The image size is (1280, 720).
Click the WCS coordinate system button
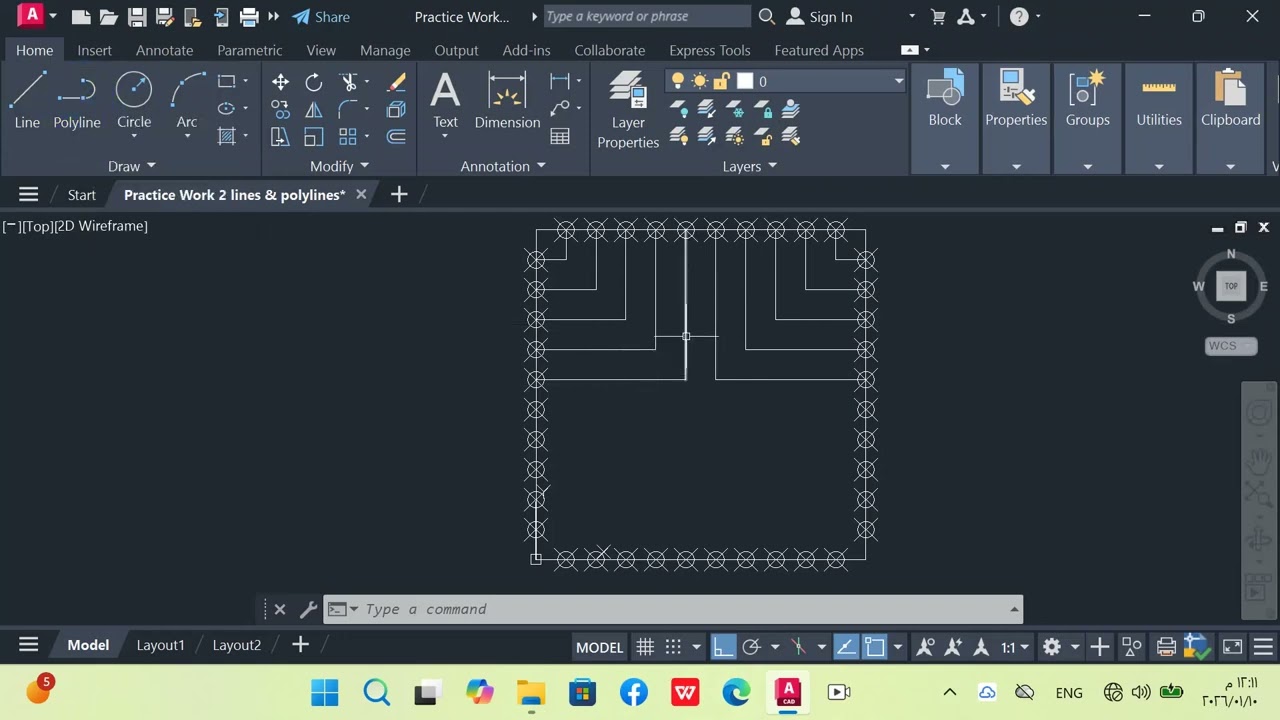point(1231,346)
